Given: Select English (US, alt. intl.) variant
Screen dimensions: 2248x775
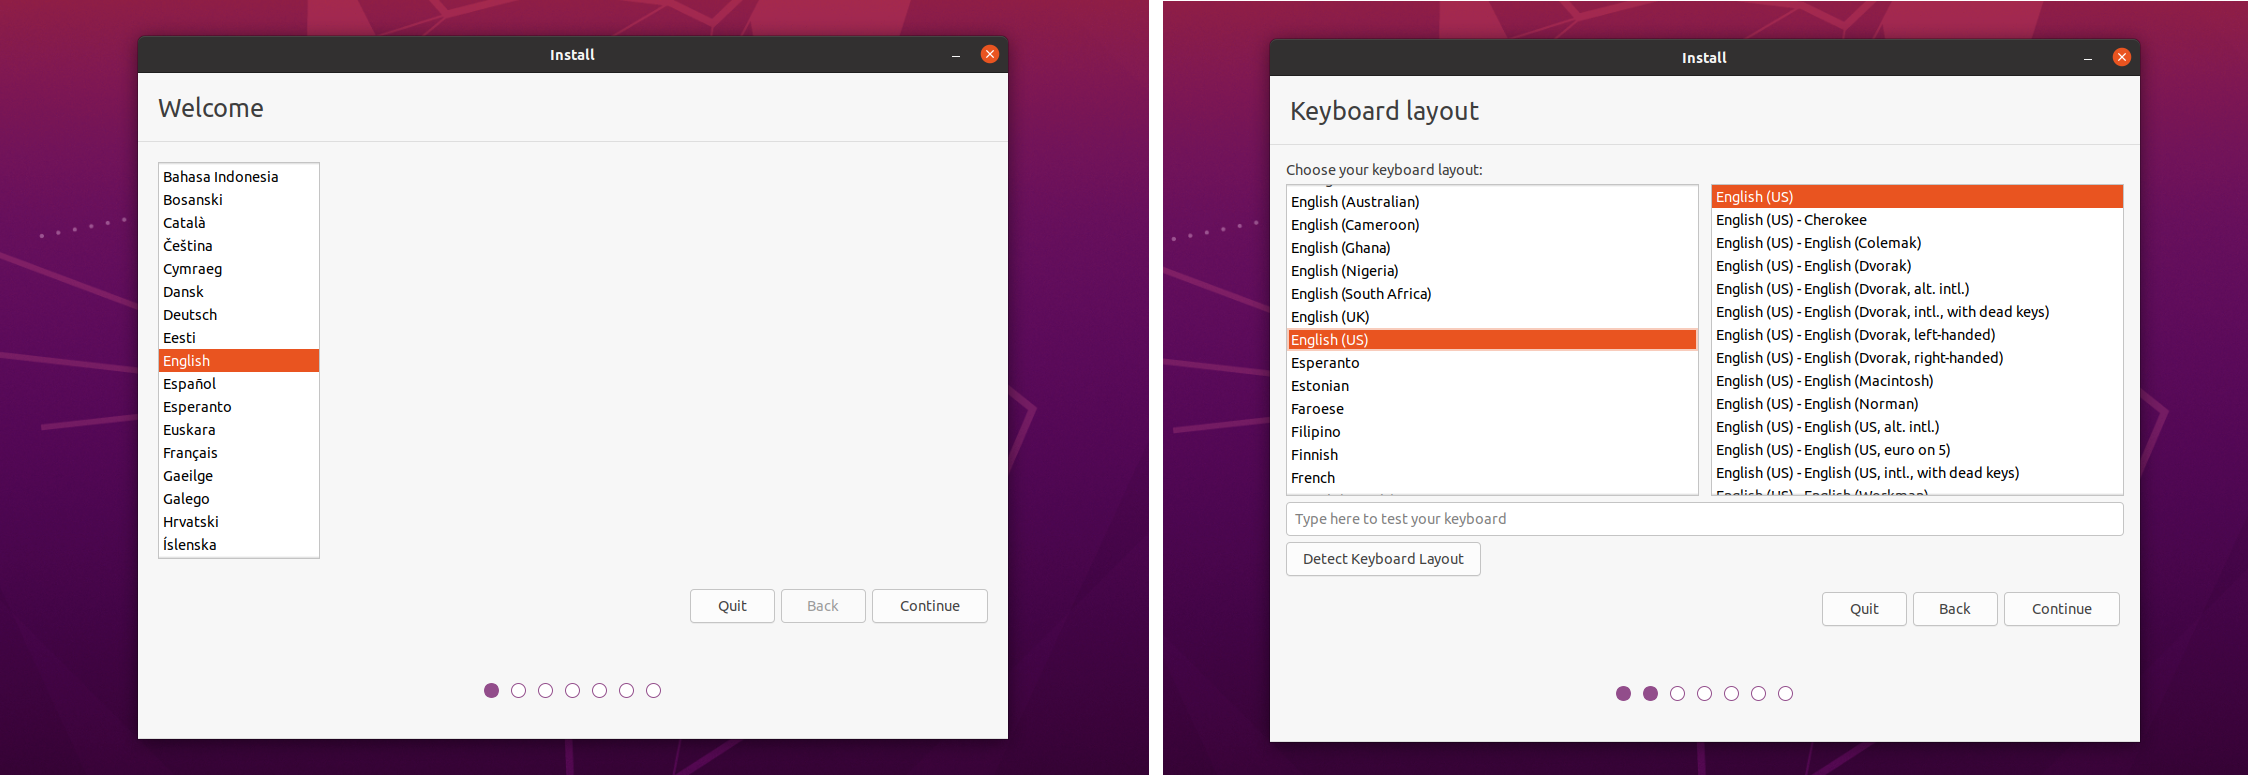Looking at the screenshot, I should [1917, 427].
